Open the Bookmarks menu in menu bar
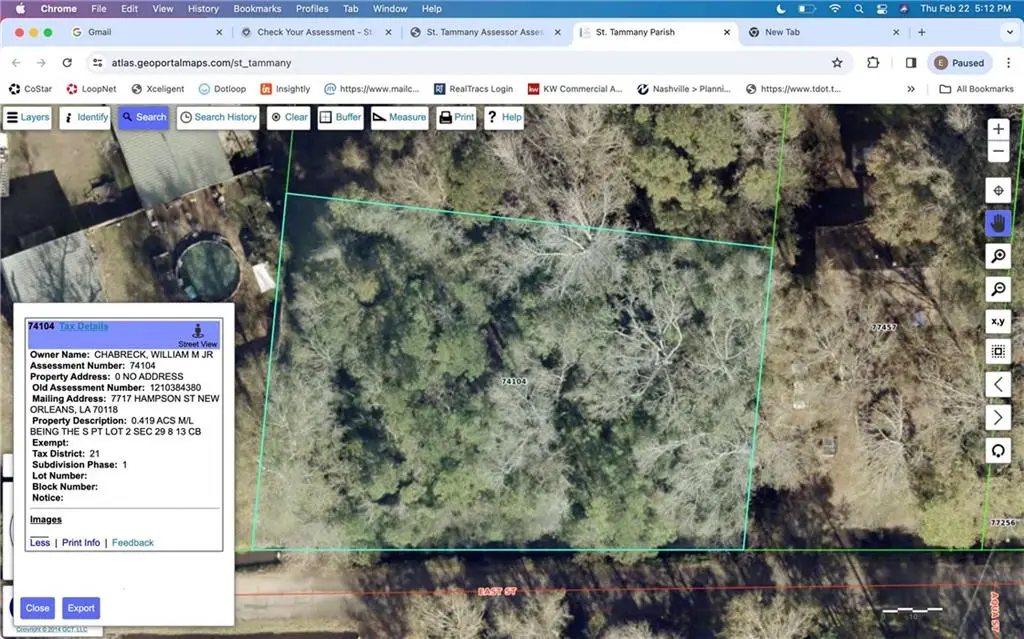This screenshot has width=1024, height=639. click(257, 8)
